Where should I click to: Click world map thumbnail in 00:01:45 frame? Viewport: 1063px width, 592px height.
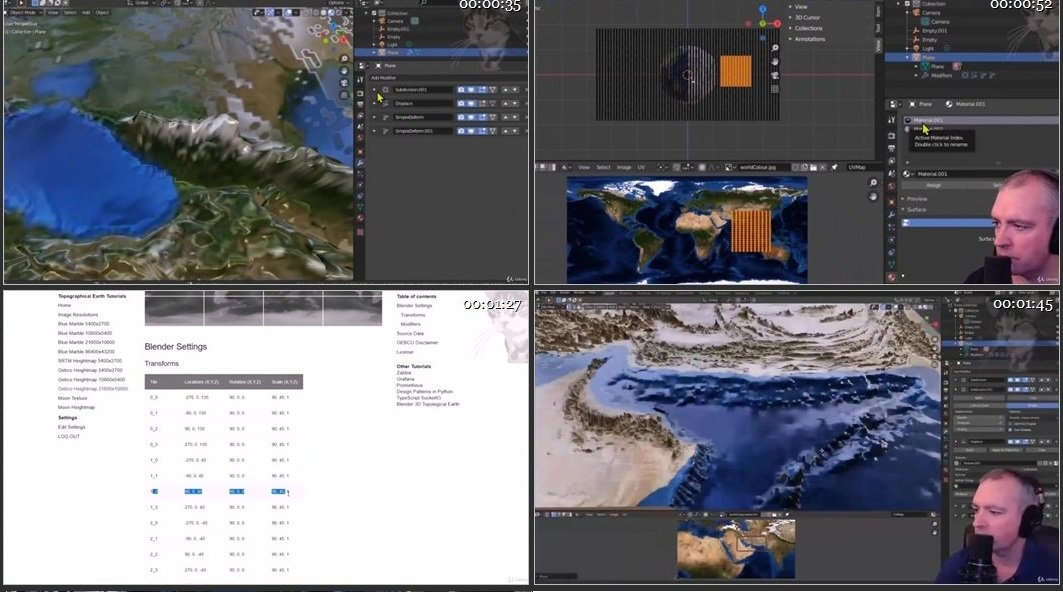pos(736,549)
